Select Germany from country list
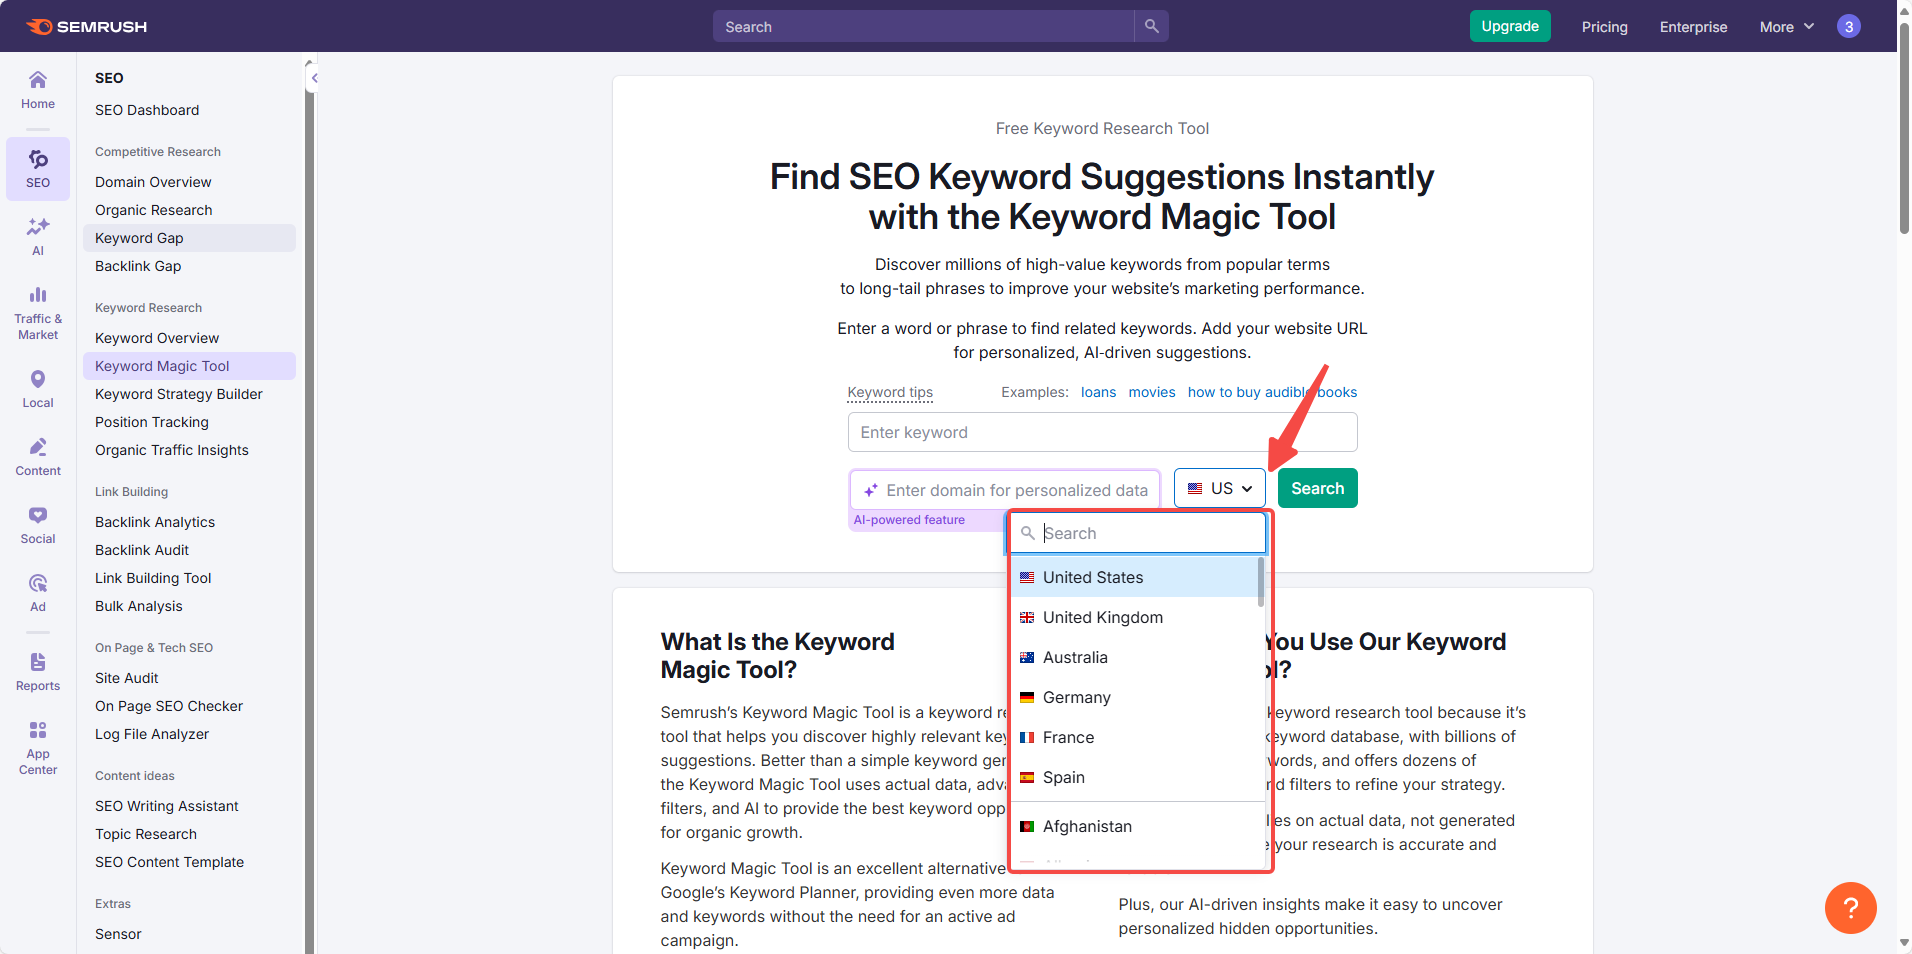The height and width of the screenshot is (954, 1912). coord(1076,697)
